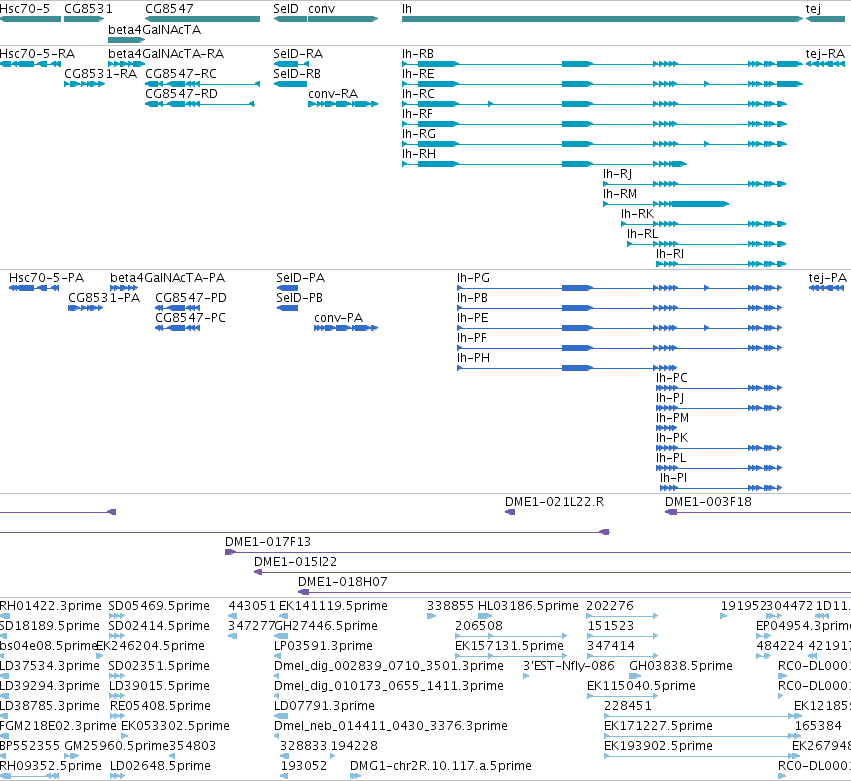The image size is (851, 781).
Task: Select protein Ih-PK label
Action: coord(672,438)
